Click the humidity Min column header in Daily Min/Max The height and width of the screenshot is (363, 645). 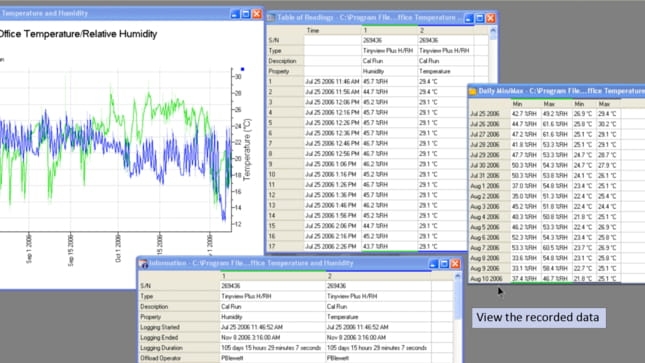pyautogui.click(x=525, y=104)
